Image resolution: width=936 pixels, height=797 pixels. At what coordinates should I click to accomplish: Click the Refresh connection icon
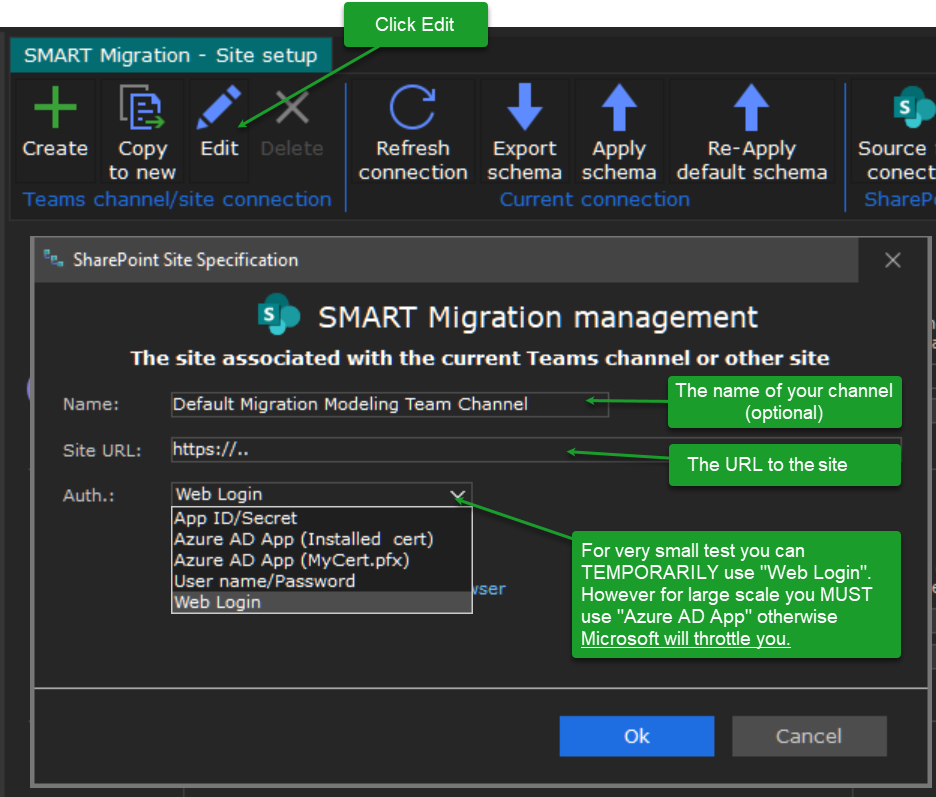(x=412, y=107)
